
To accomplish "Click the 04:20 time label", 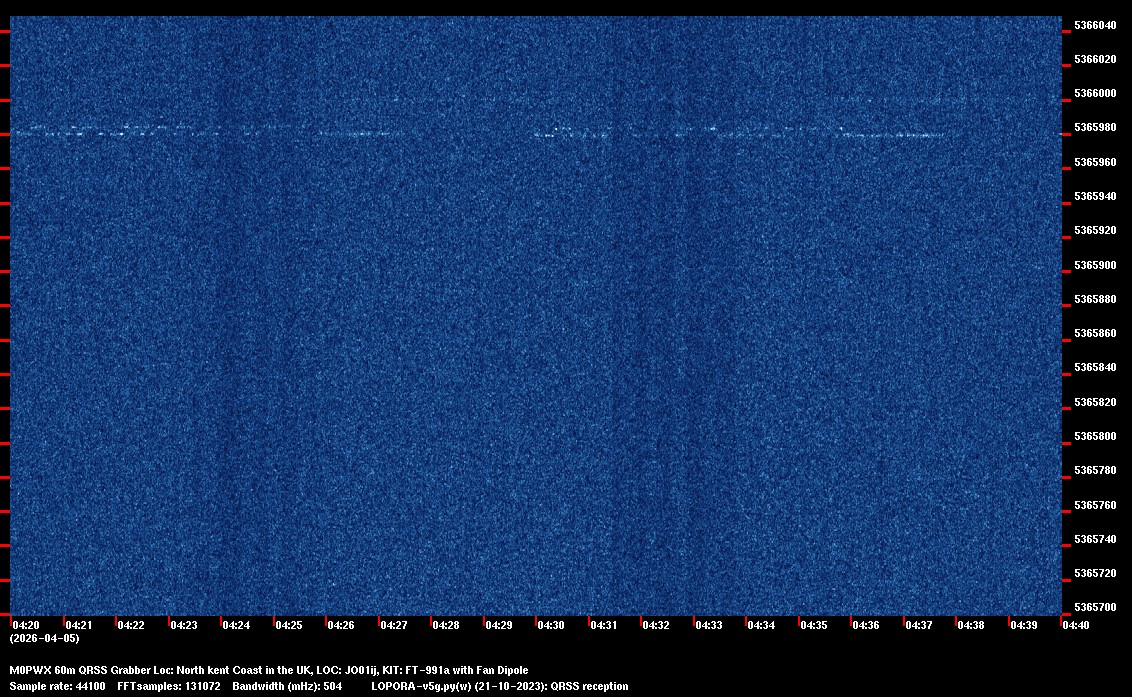I will point(26,625).
